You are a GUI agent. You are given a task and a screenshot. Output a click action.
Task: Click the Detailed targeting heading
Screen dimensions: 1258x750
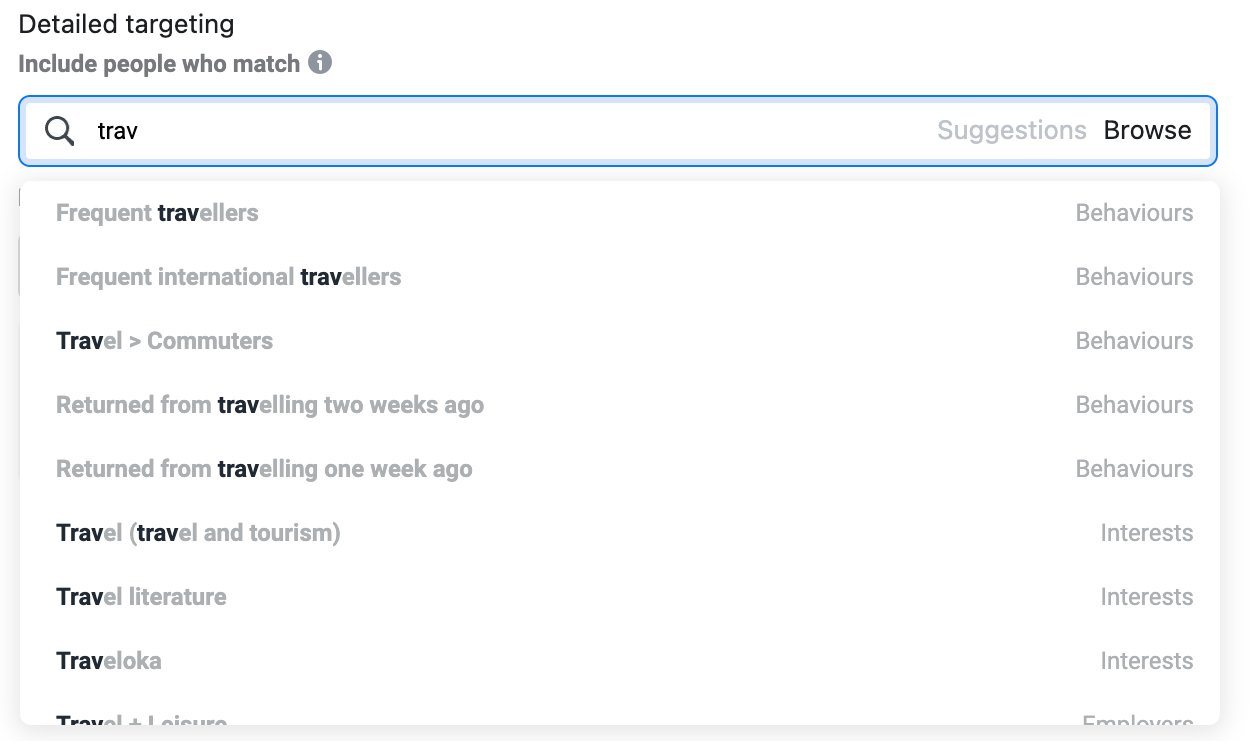click(x=126, y=23)
